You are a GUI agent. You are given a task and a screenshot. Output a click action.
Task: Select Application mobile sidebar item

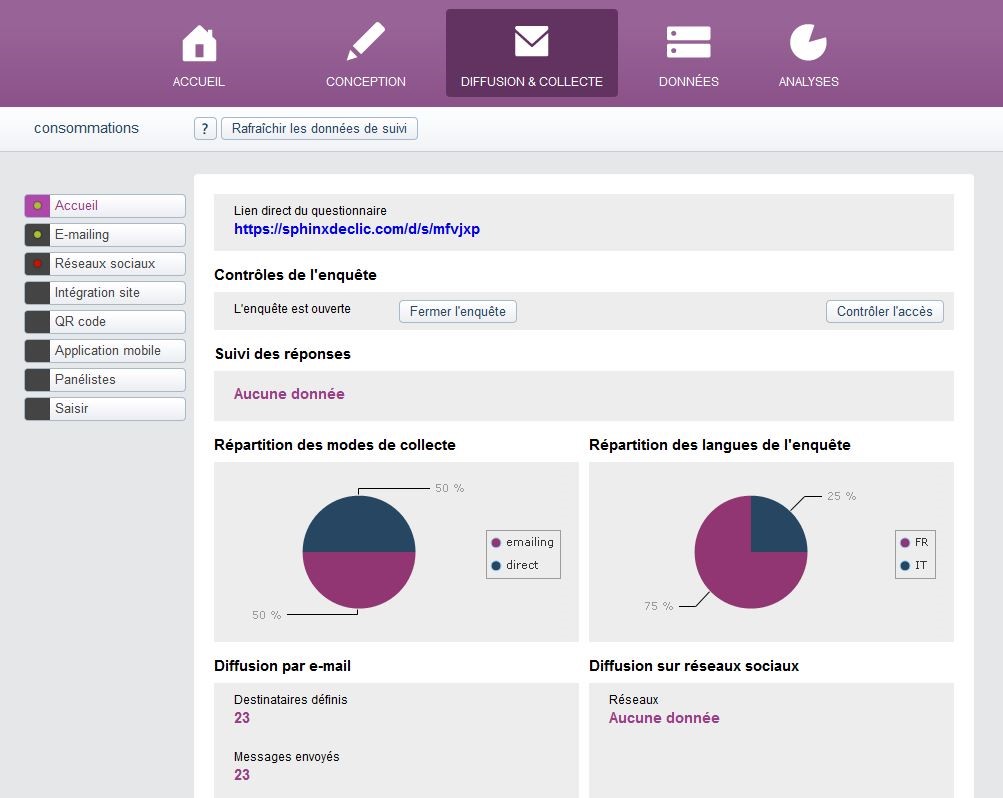click(105, 350)
